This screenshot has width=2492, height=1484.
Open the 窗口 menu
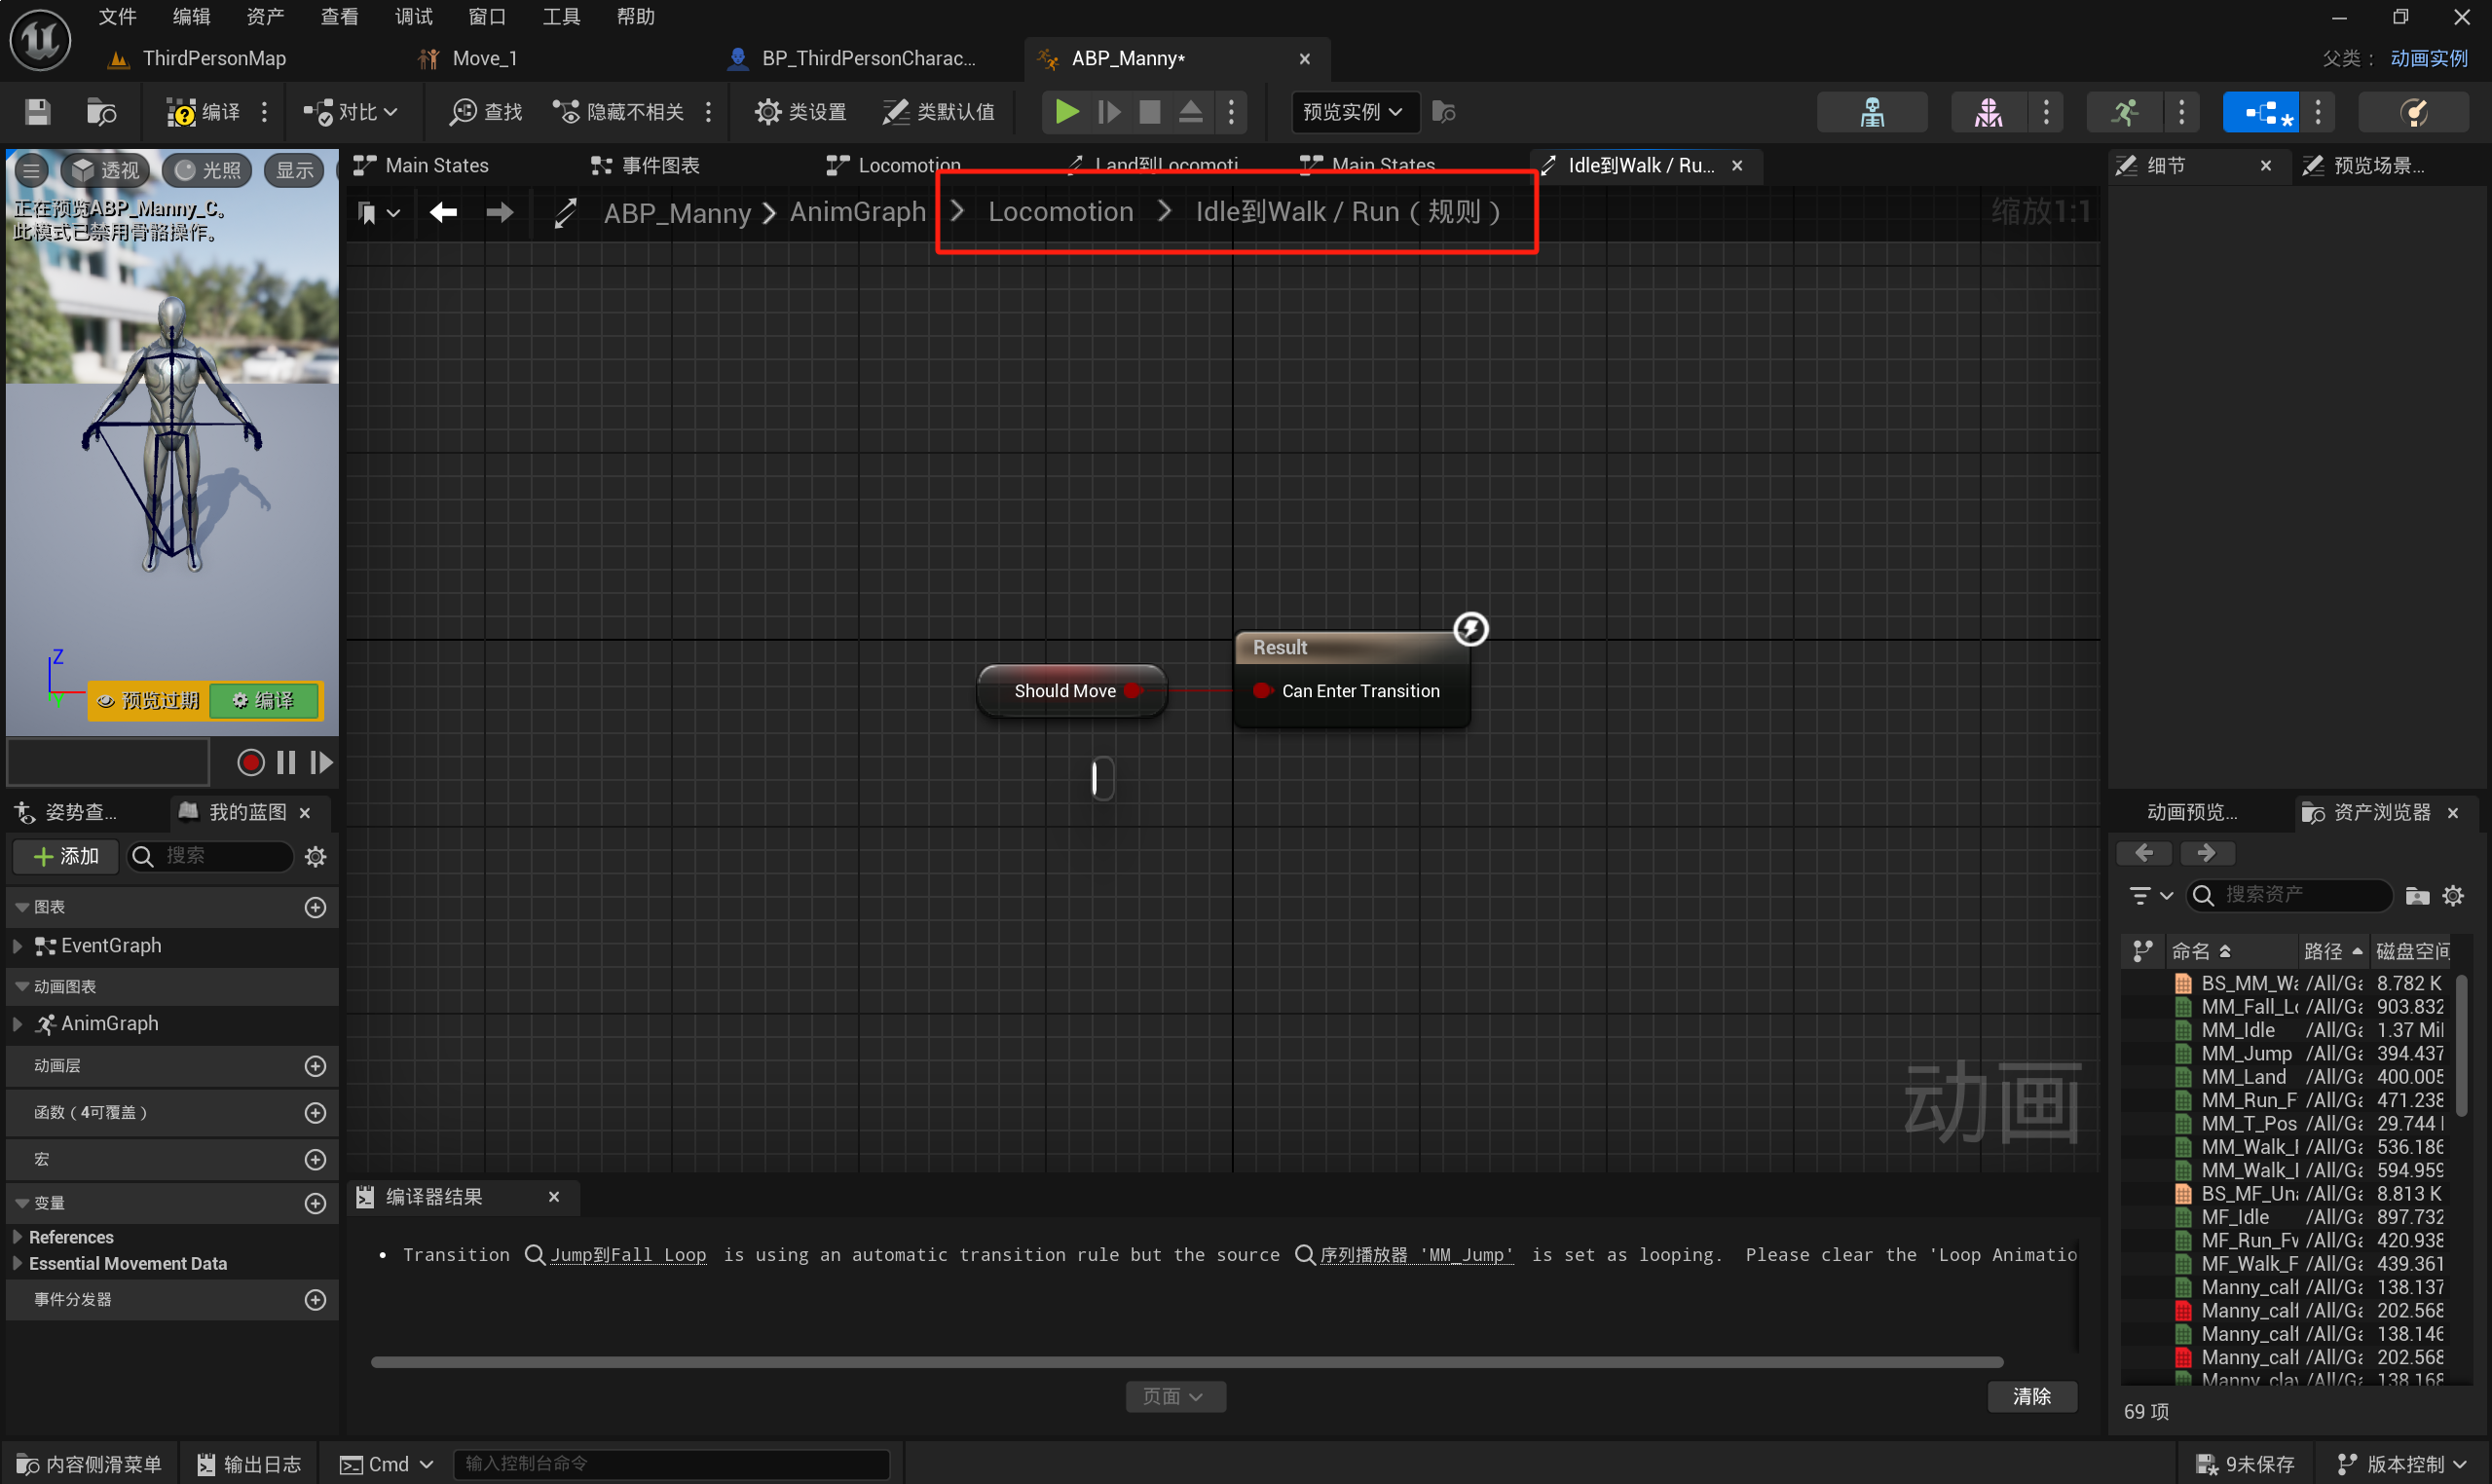coord(487,17)
